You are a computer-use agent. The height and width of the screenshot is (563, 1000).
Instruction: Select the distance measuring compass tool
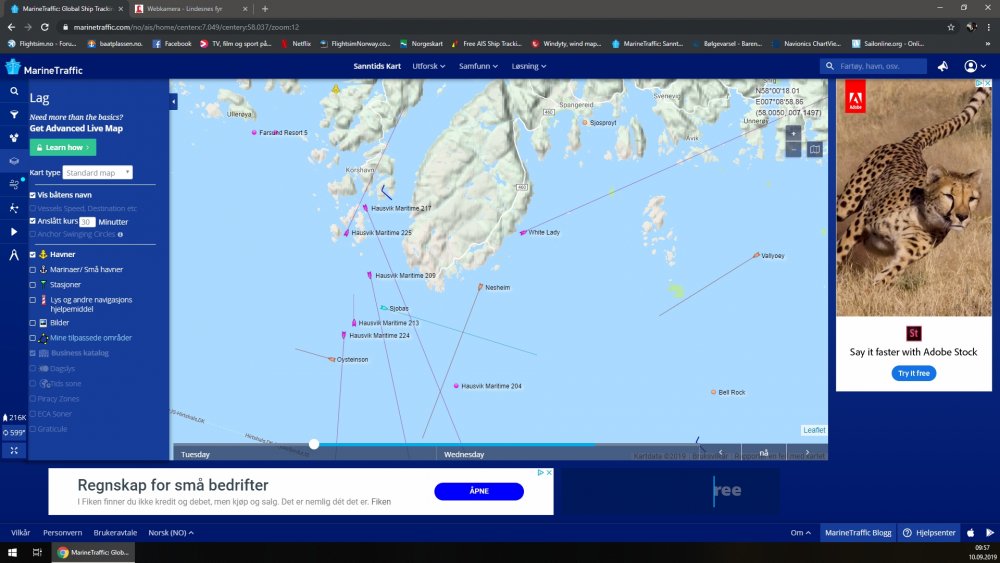point(13,255)
